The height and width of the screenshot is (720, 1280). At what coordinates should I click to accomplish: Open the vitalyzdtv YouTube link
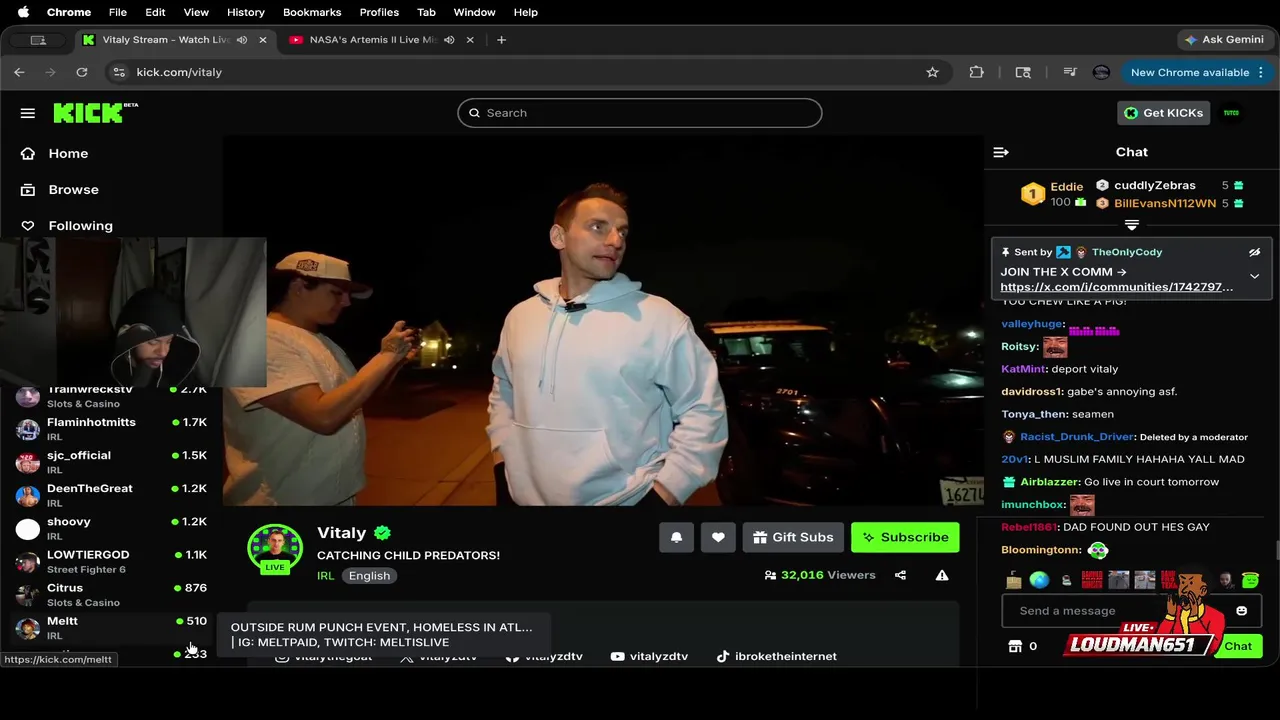(x=649, y=656)
